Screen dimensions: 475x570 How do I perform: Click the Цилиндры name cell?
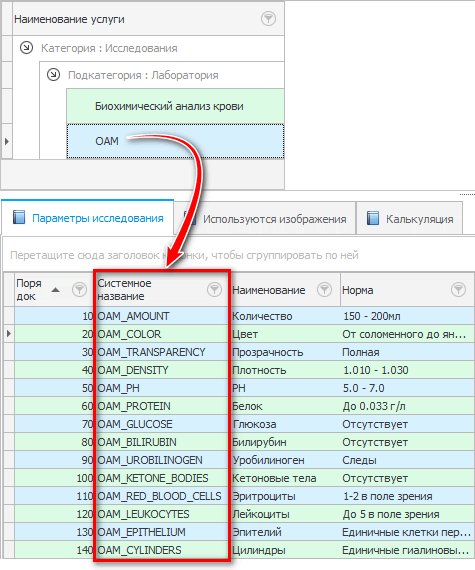[286, 550]
